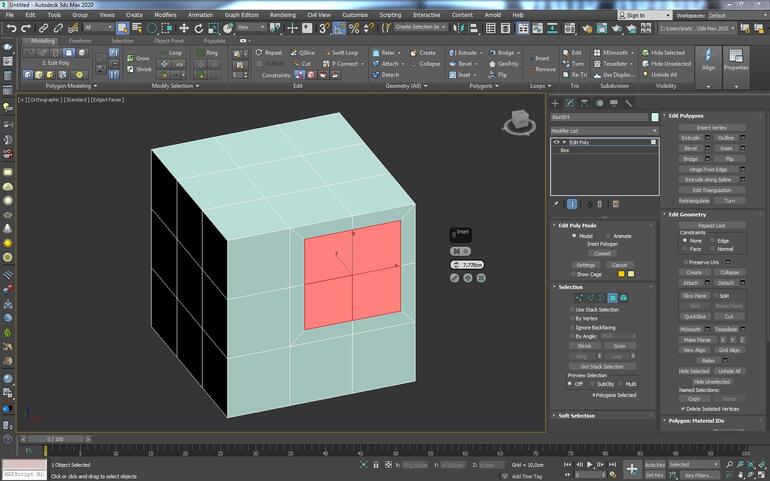Collapse the Edit Poly Mode rollout
The image size is (770, 481).
point(578,226)
